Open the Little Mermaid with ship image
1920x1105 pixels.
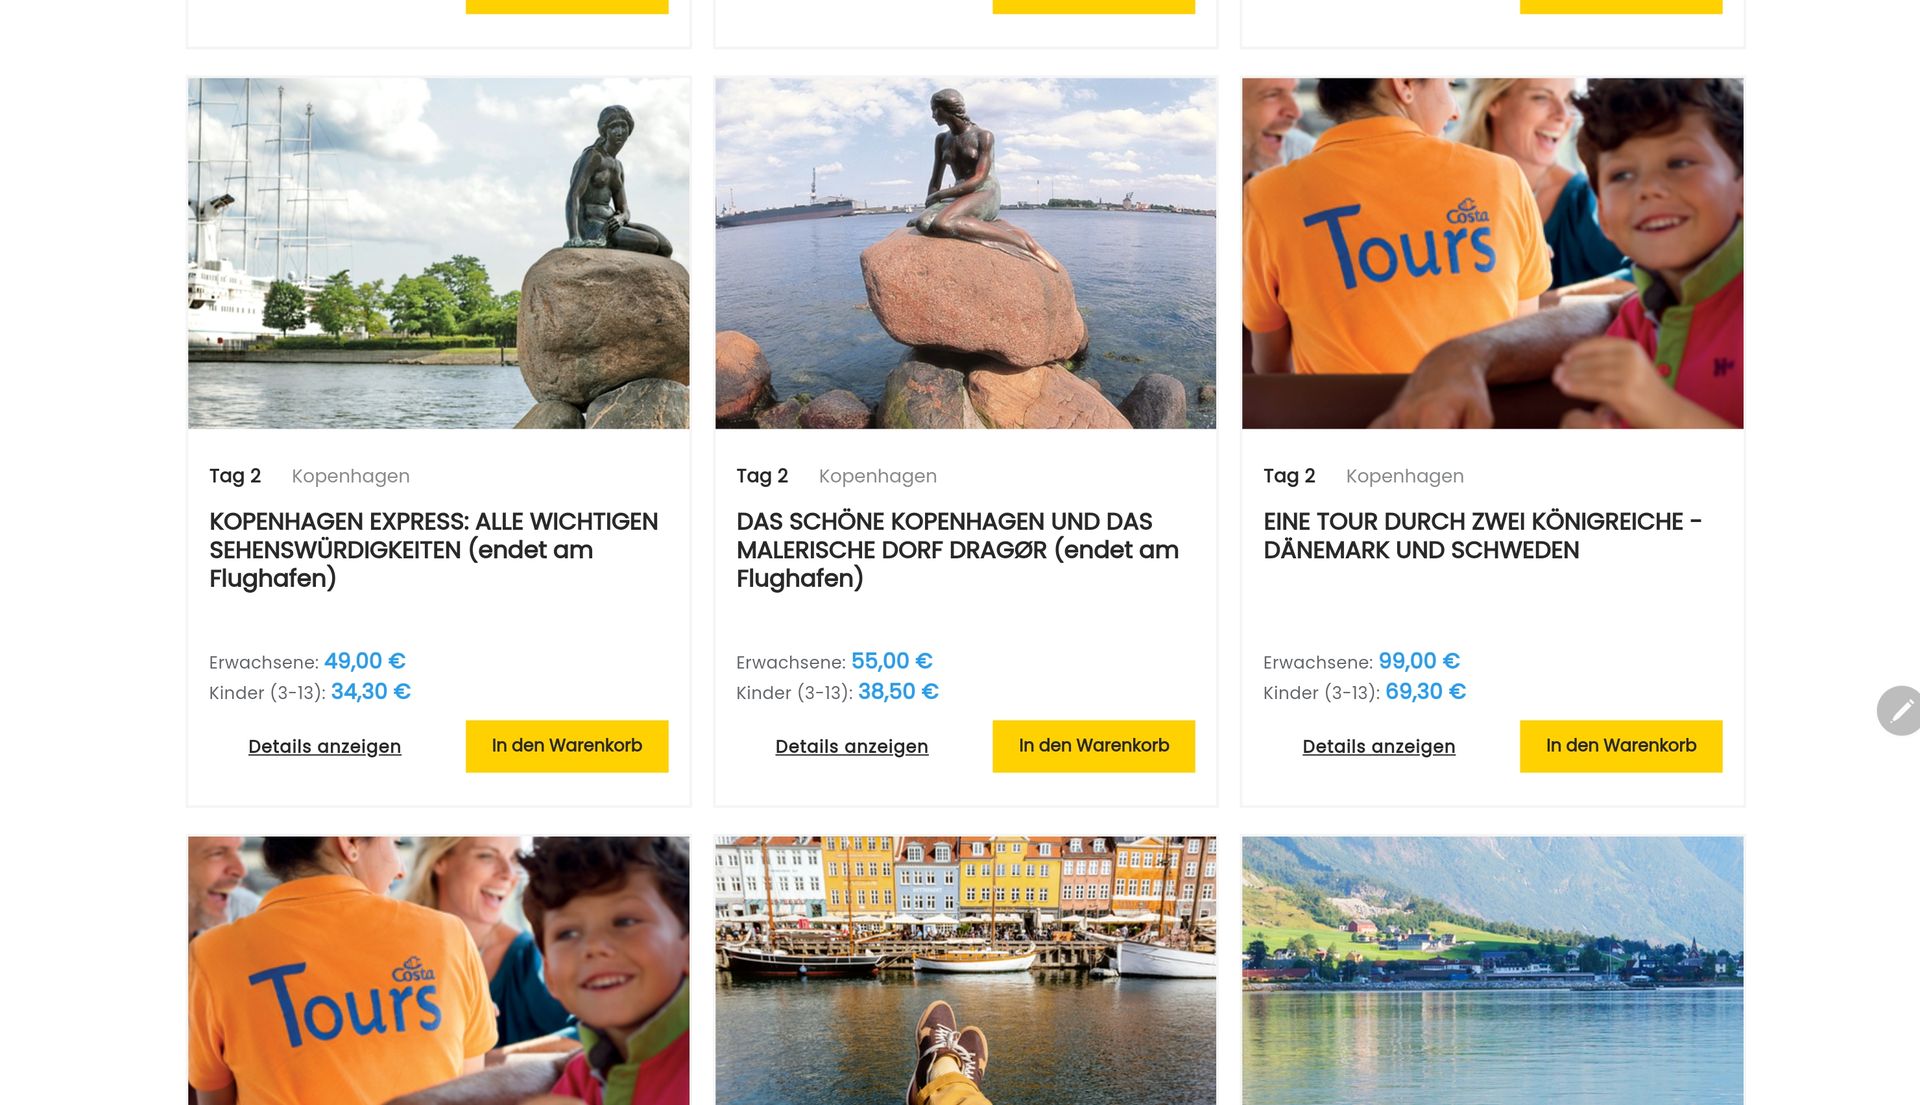(439, 254)
